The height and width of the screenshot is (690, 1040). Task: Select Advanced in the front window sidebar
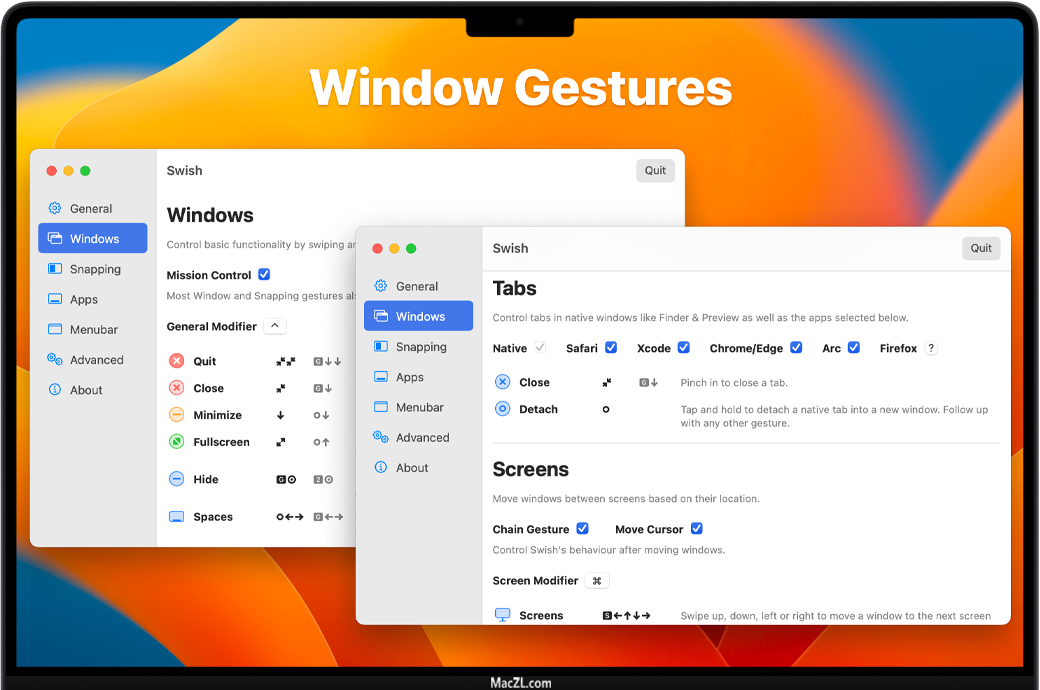pyautogui.click(x=422, y=437)
